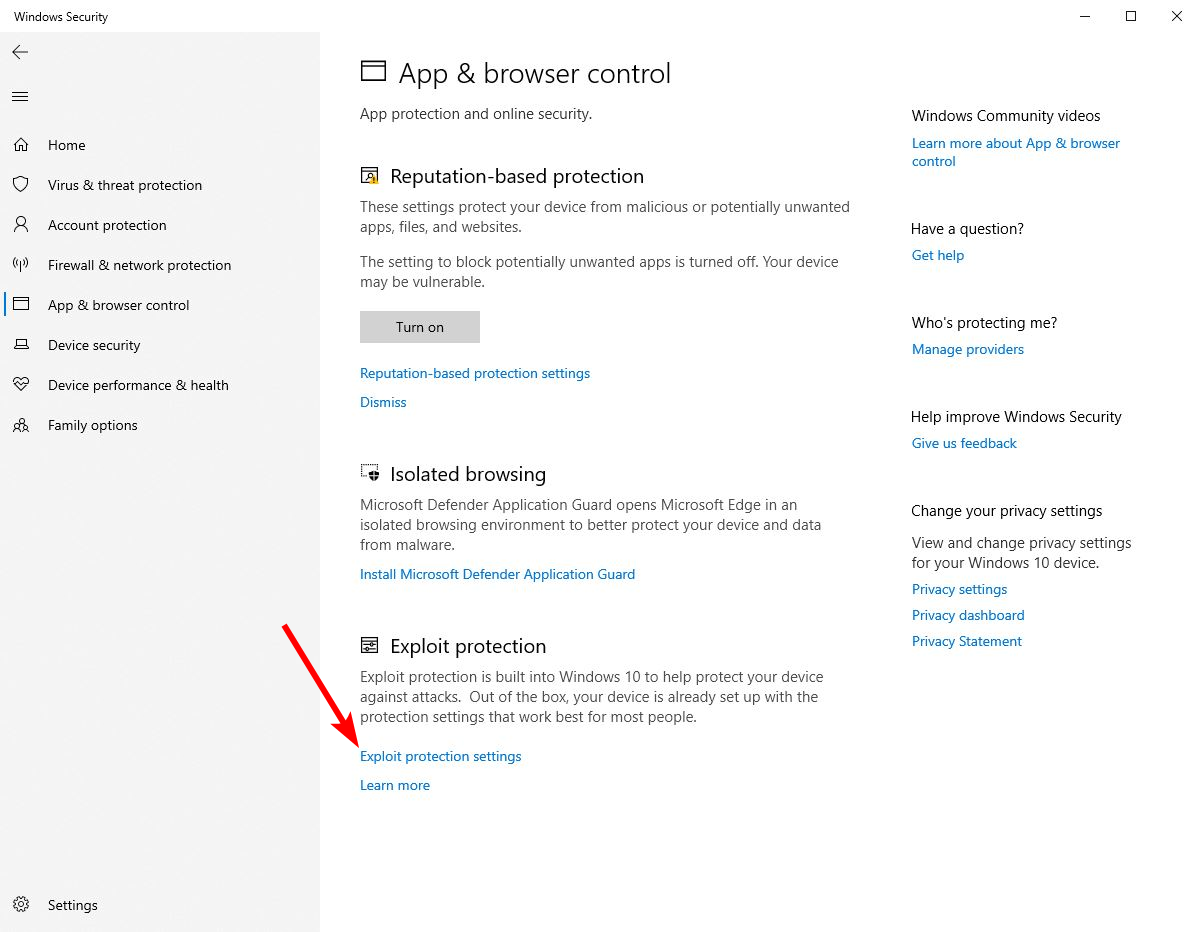The image size is (1200, 932).
Task: Open Home via house icon
Action: tap(20, 145)
